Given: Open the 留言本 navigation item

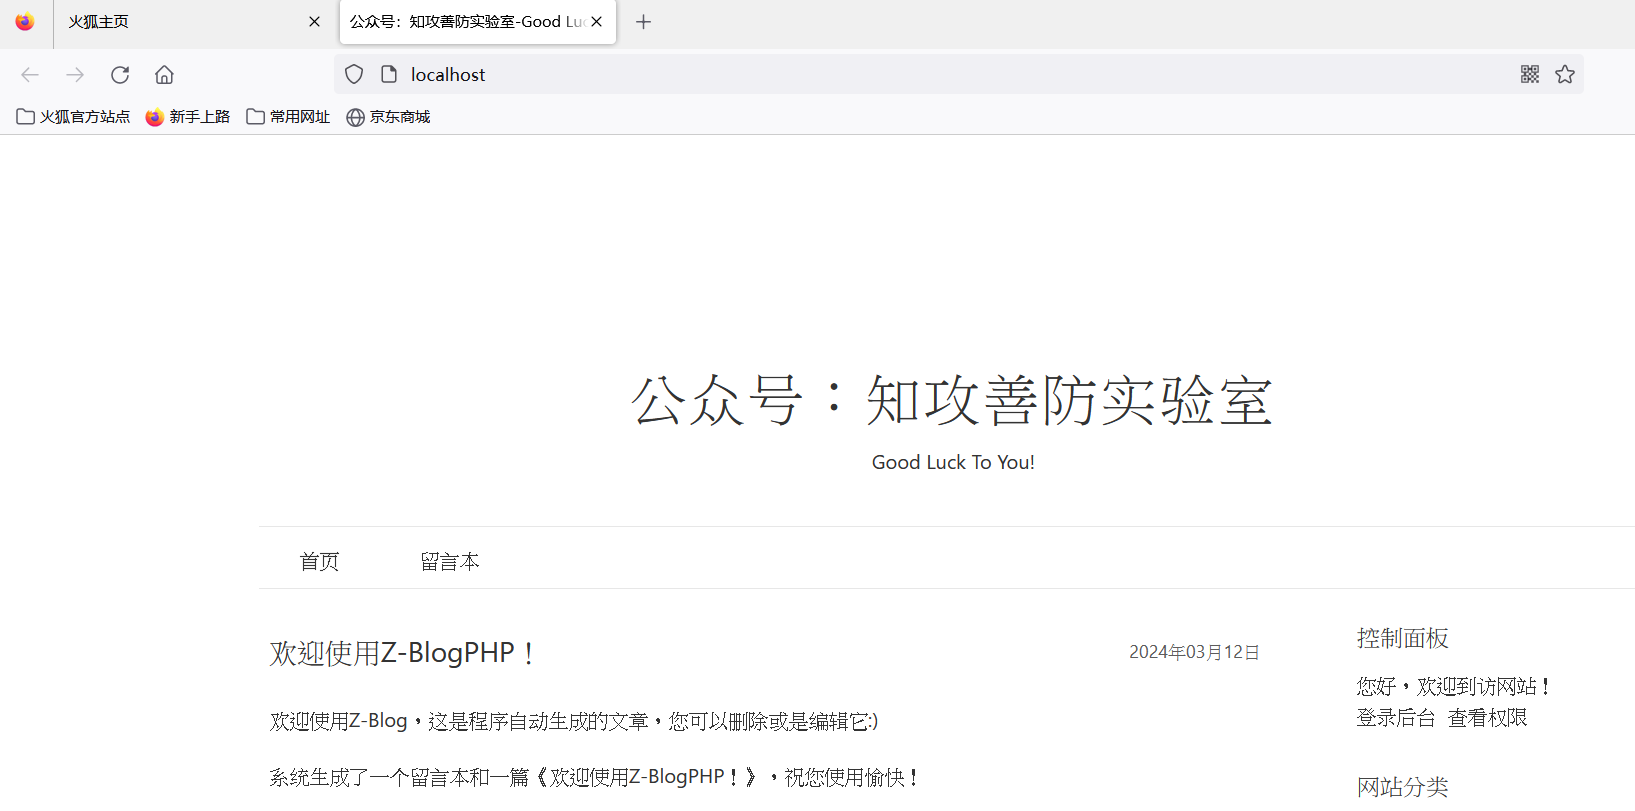Looking at the screenshot, I should 450,562.
